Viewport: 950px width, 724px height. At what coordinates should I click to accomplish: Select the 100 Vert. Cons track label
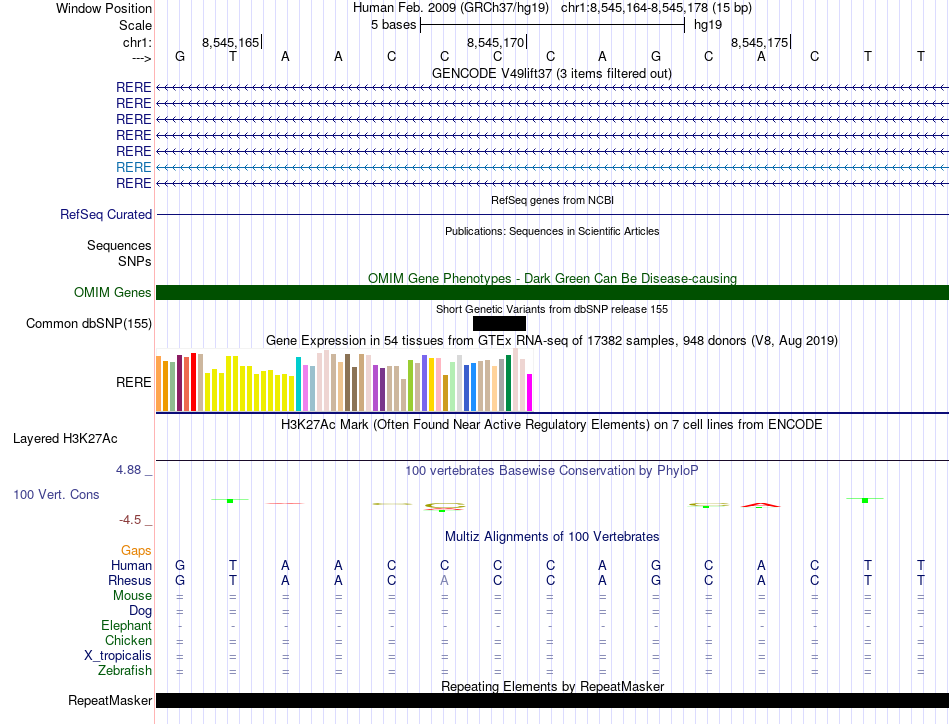[x=56, y=494]
